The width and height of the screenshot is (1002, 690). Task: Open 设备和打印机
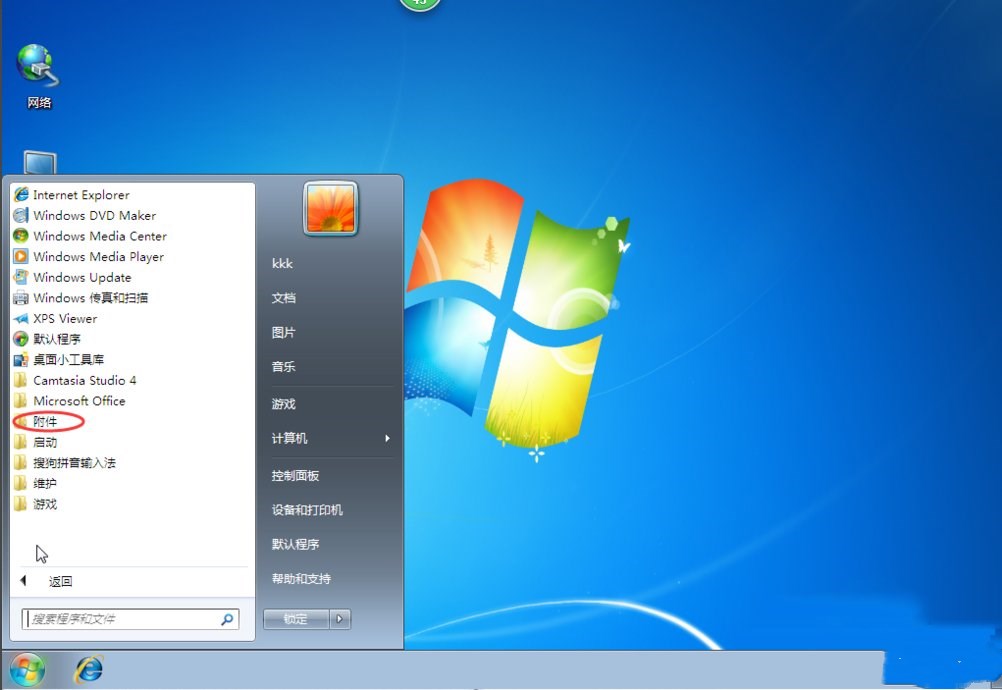pyautogui.click(x=307, y=510)
